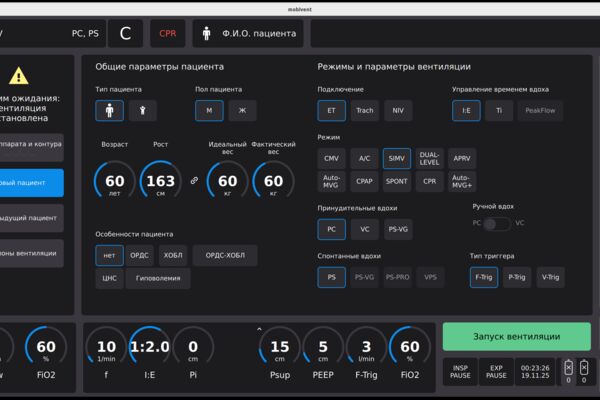Switch to CMV ventilation mode
Screen dimensions: 600x400
coord(331,158)
